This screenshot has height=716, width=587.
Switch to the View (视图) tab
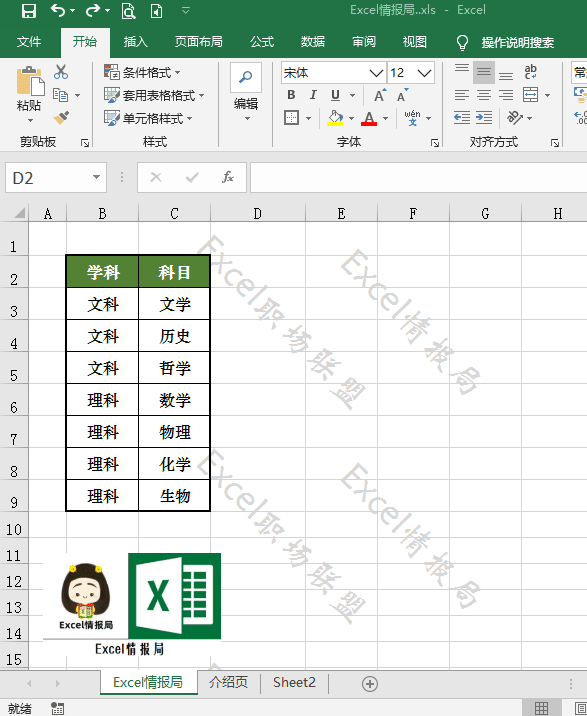click(x=415, y=42)
